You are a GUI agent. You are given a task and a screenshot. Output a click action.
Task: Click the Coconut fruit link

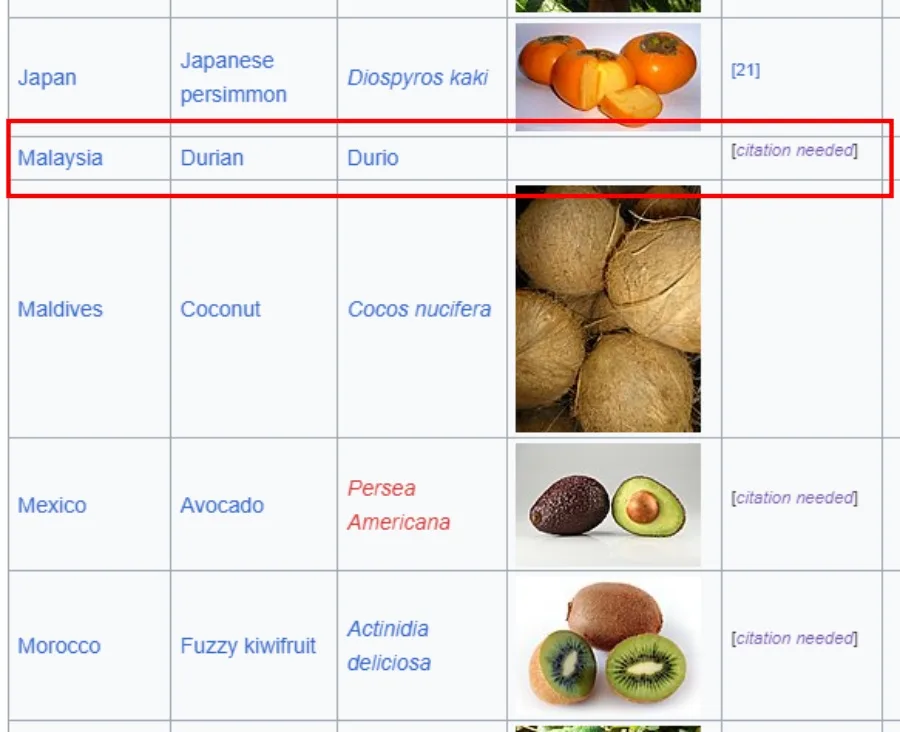click(x=220, y=309)
